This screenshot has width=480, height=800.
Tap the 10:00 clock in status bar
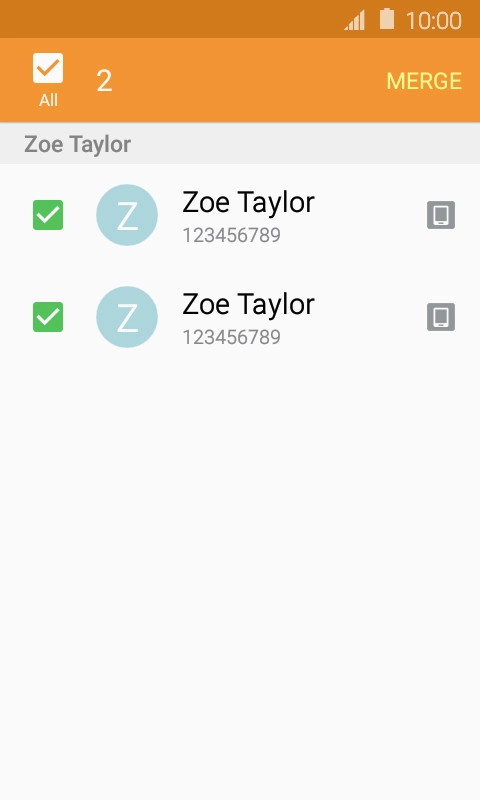434,21
